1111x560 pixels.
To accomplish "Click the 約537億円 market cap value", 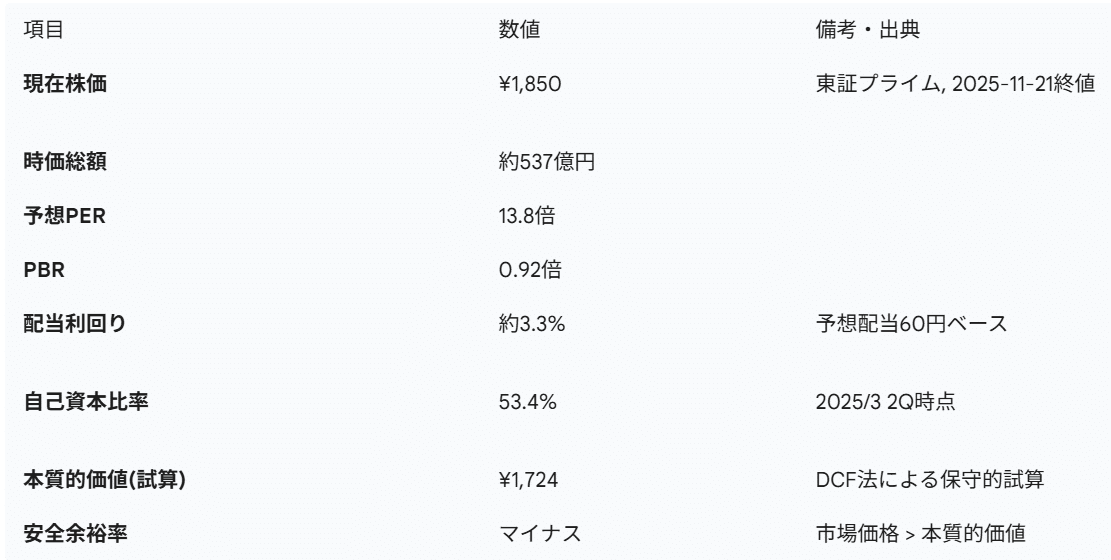I will pos(547,161).
